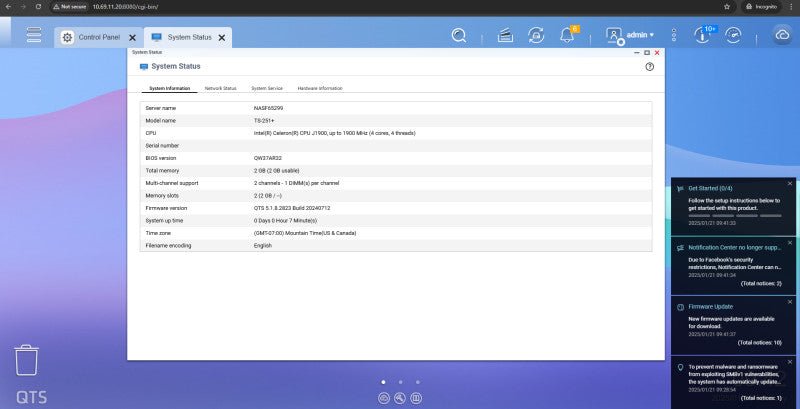Screen dimensions: 800x409
Task: Select the Mountain Time zone value
Action: [x=305, y=233]
